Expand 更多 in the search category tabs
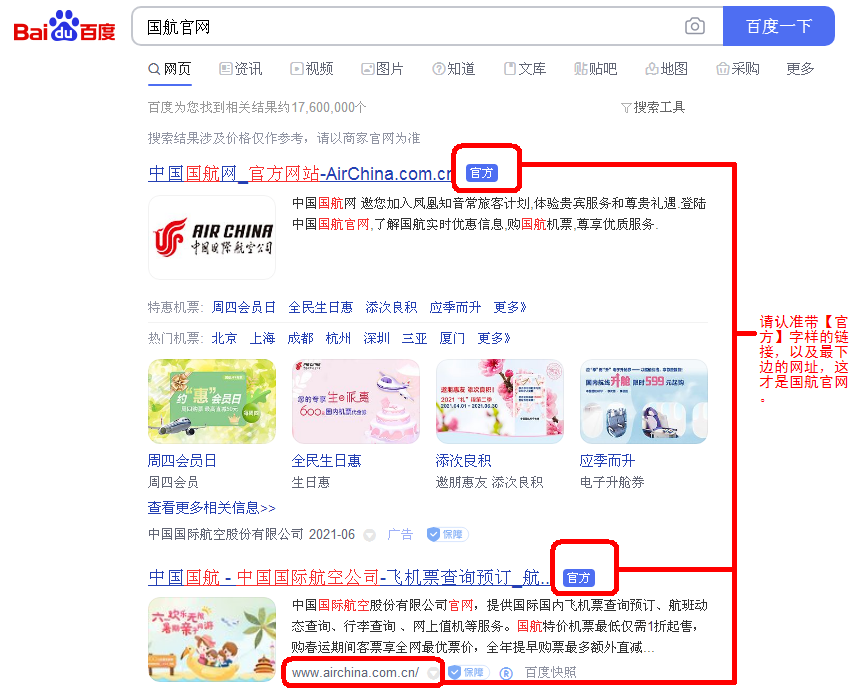Viewport: 868px width, 697px height. (x=800, y=69)
